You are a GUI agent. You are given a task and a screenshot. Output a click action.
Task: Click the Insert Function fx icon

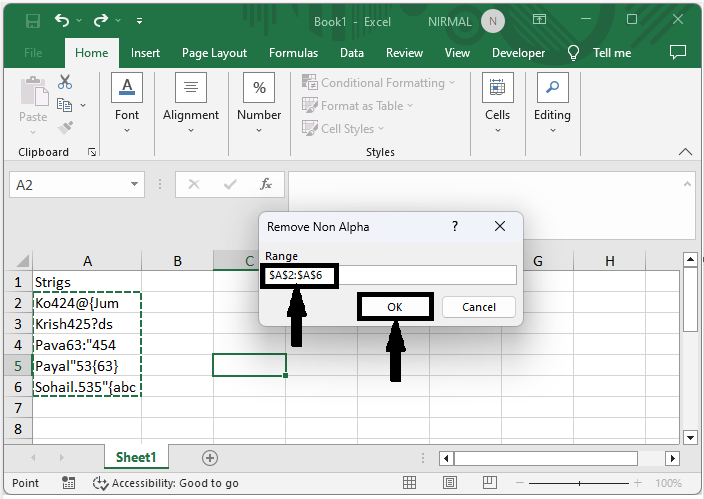[266, 184]
